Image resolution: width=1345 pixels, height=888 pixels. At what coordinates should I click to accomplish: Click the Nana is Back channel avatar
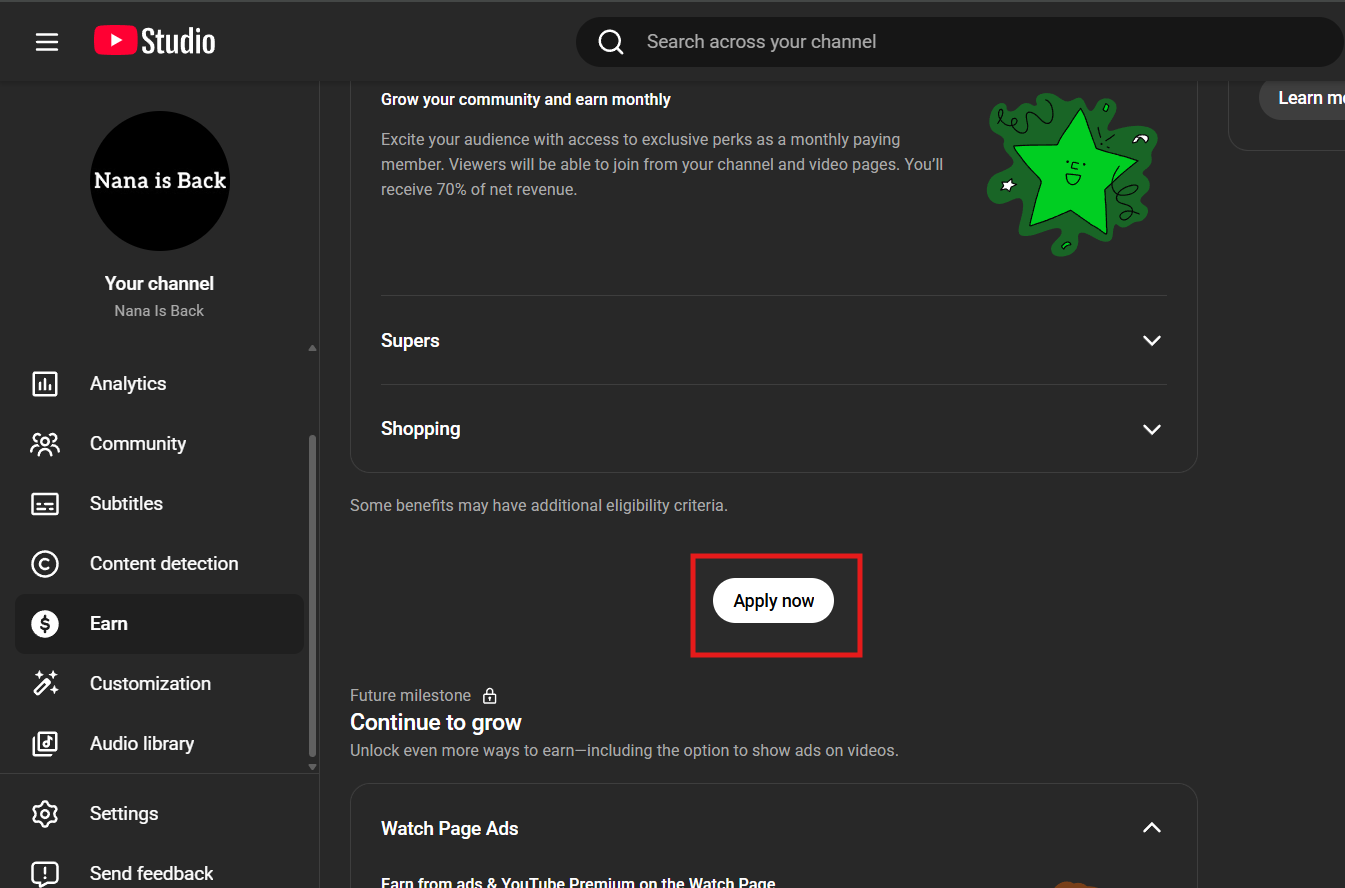coord(160,181)
